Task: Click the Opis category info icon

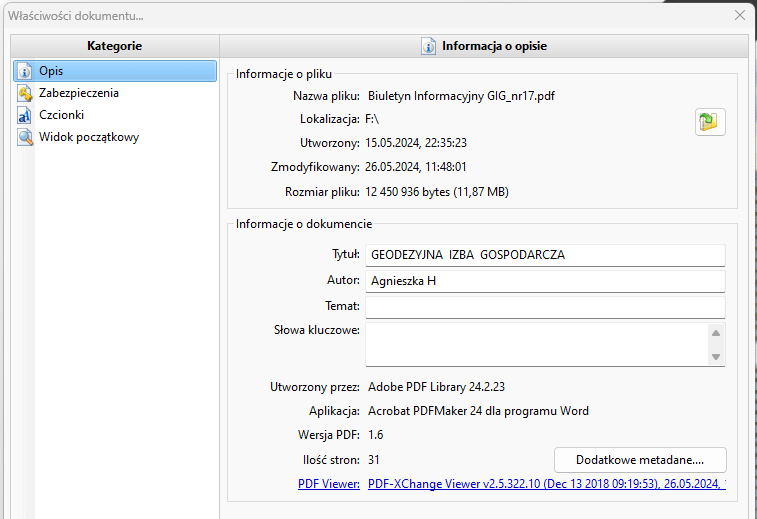Action: (x=25, y=71)
